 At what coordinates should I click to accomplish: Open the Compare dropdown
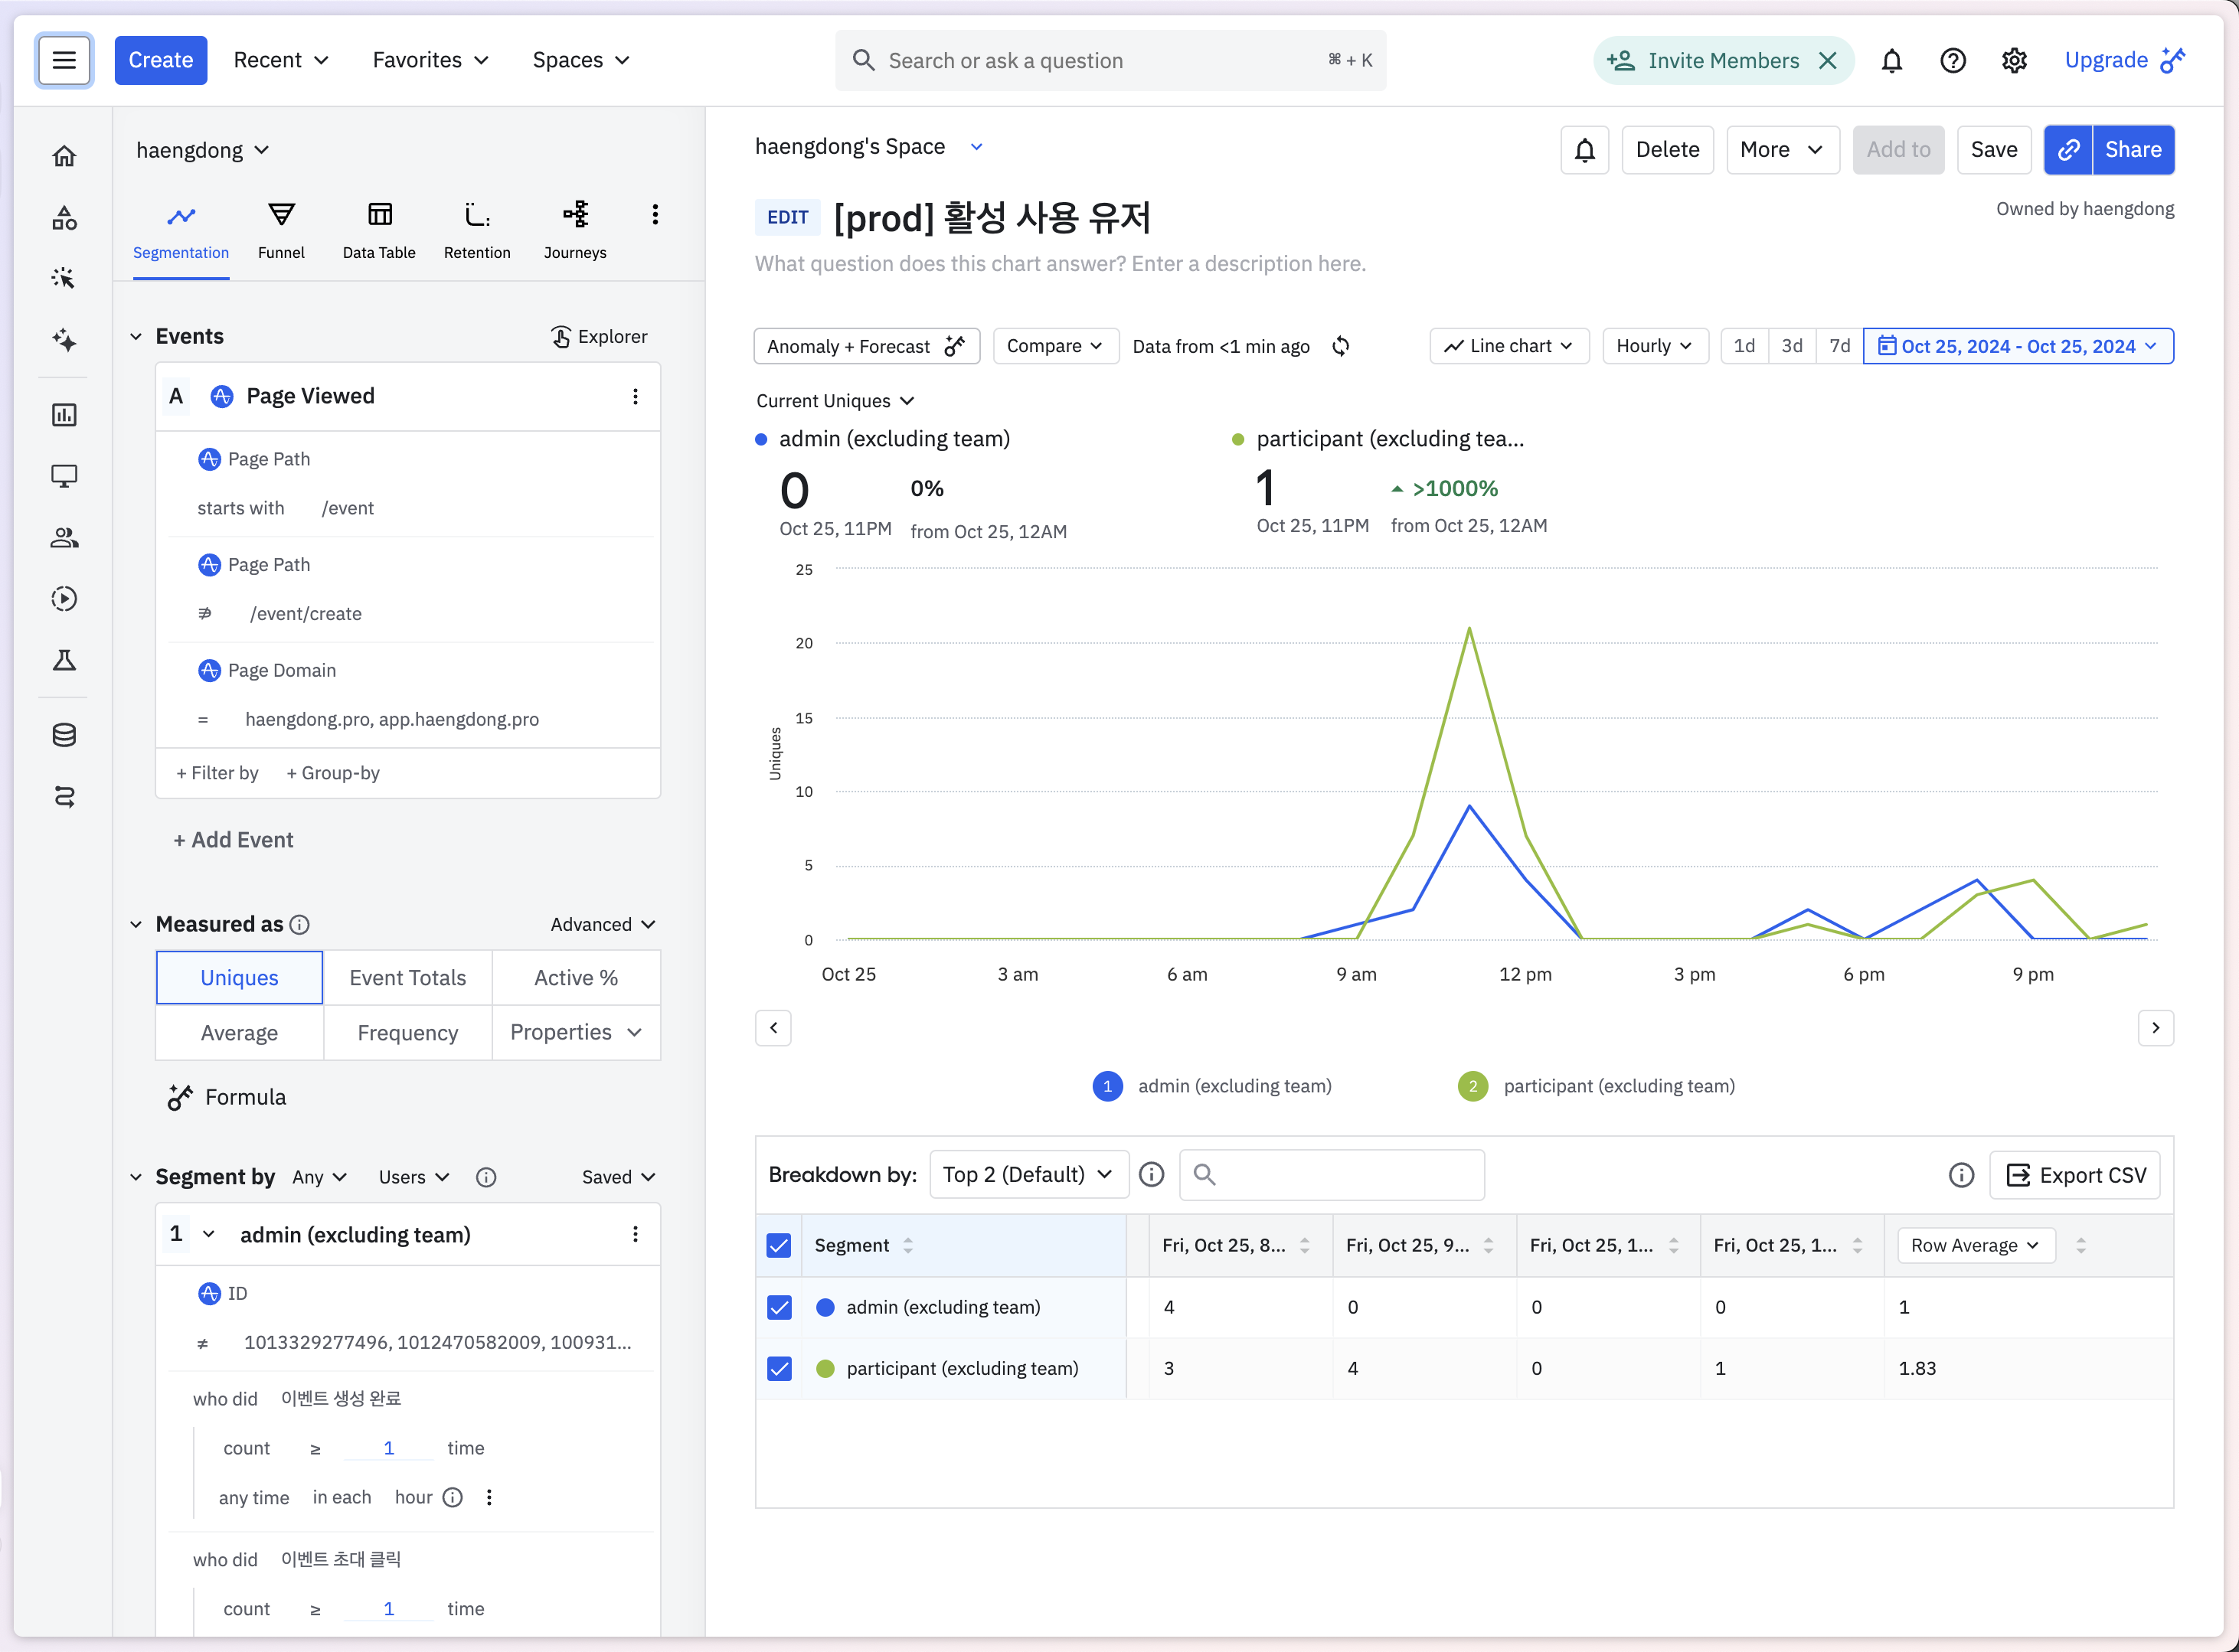click(1055, 346)
